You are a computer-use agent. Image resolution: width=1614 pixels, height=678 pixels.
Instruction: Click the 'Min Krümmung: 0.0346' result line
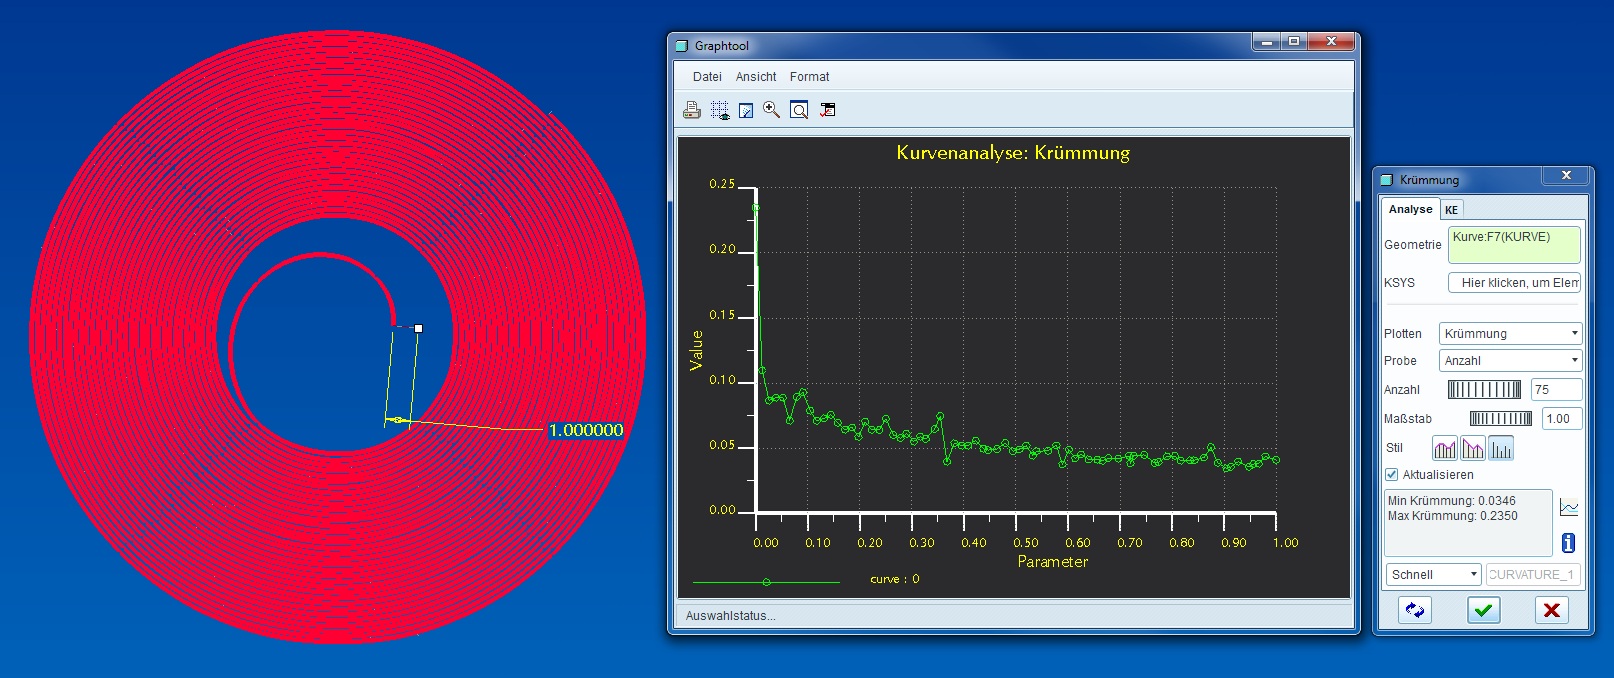coord(1451,501)
